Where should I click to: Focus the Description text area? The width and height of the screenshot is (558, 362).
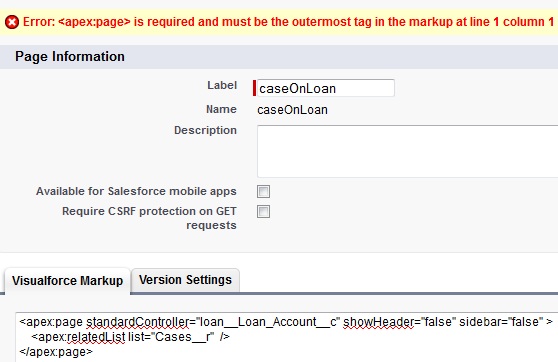click(407, 151)
